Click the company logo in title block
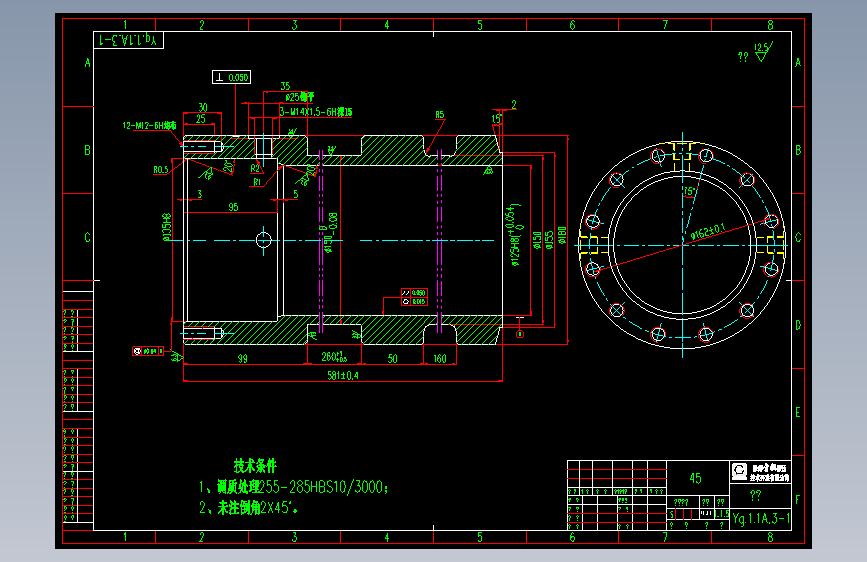Image resolution: width=867 pixels, height=562 pixels. coord(739,472)
